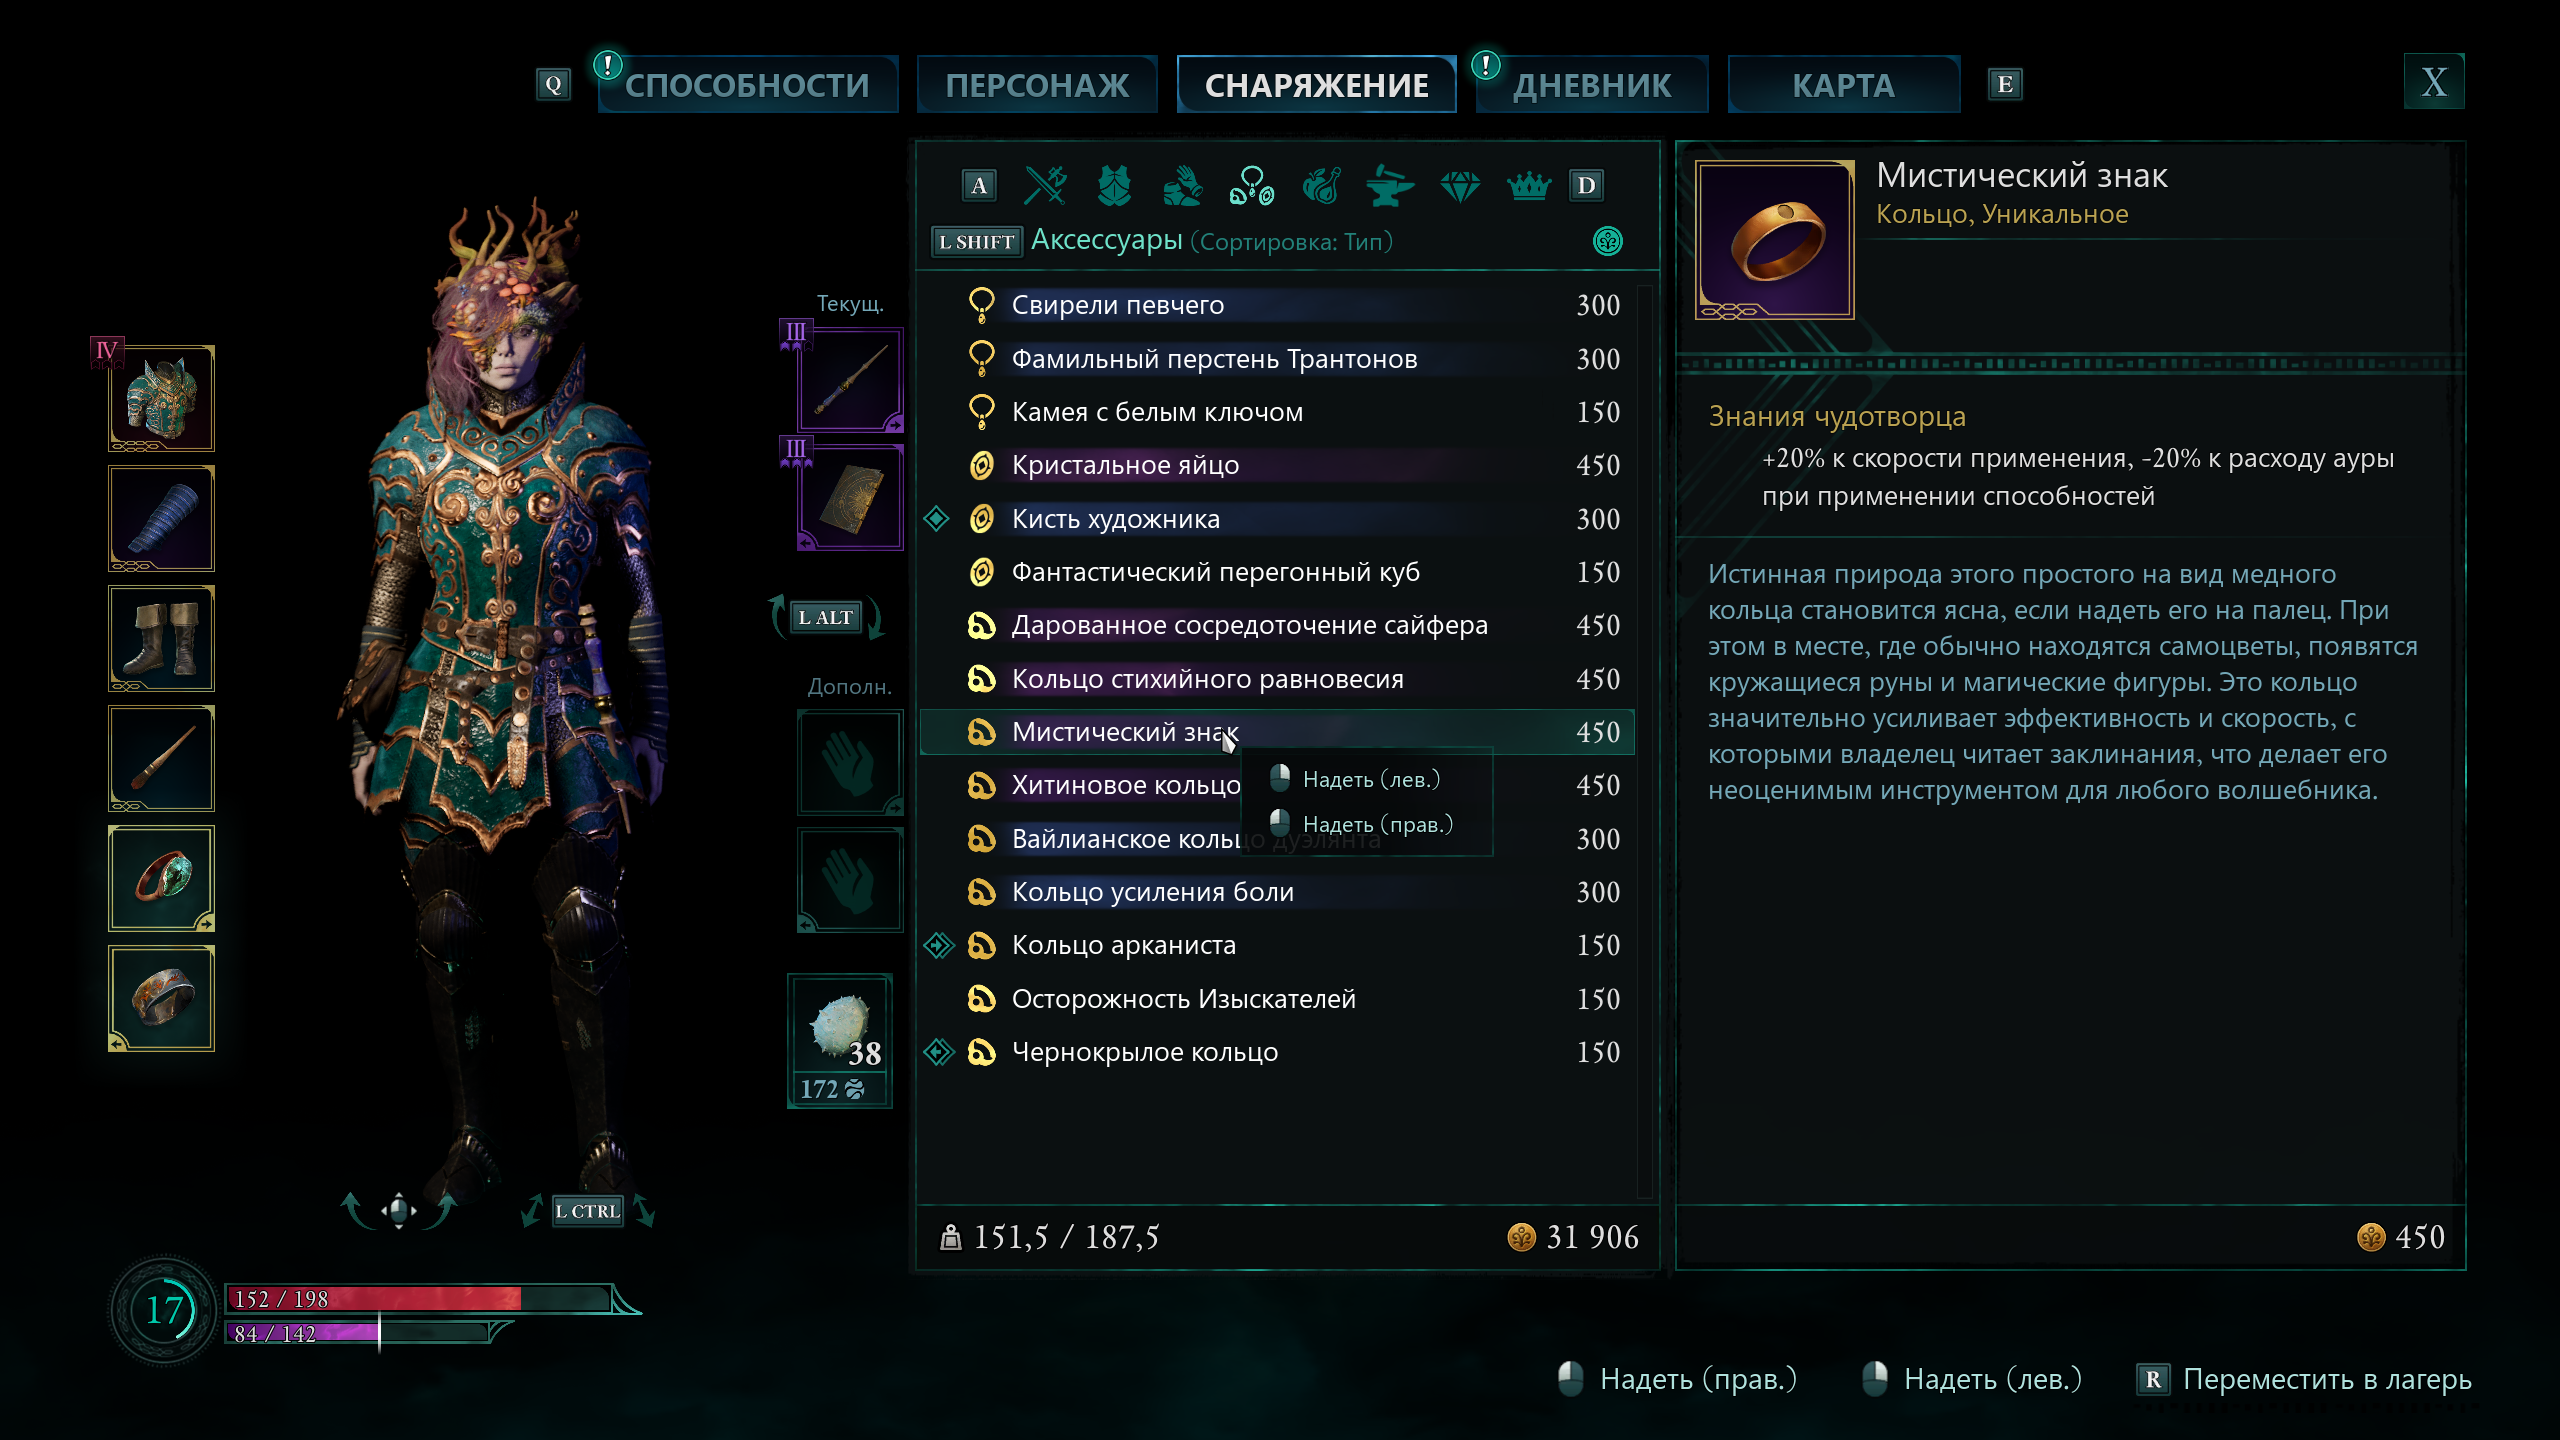Open the ДНЕВНИК tab
The width and height of the screenshot is (2560, 1440).
(x=1592, y=85)
